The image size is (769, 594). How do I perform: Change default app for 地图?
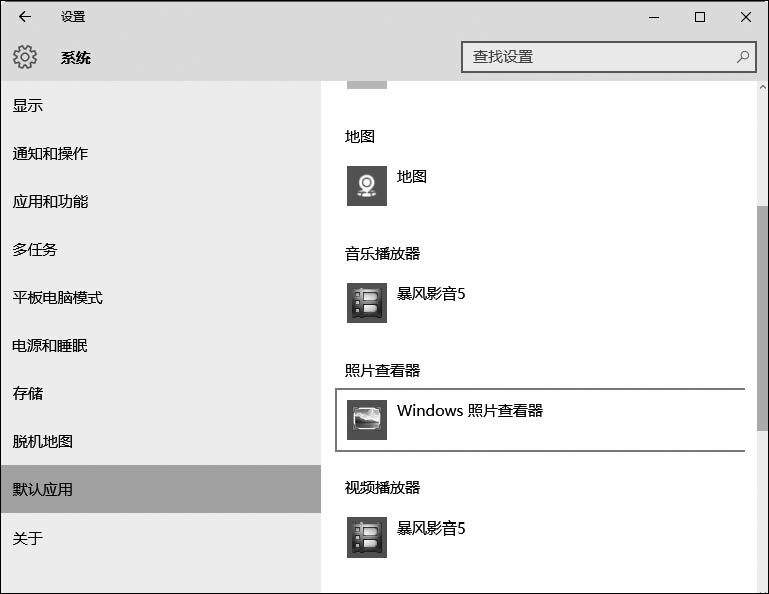click(540, 186)
